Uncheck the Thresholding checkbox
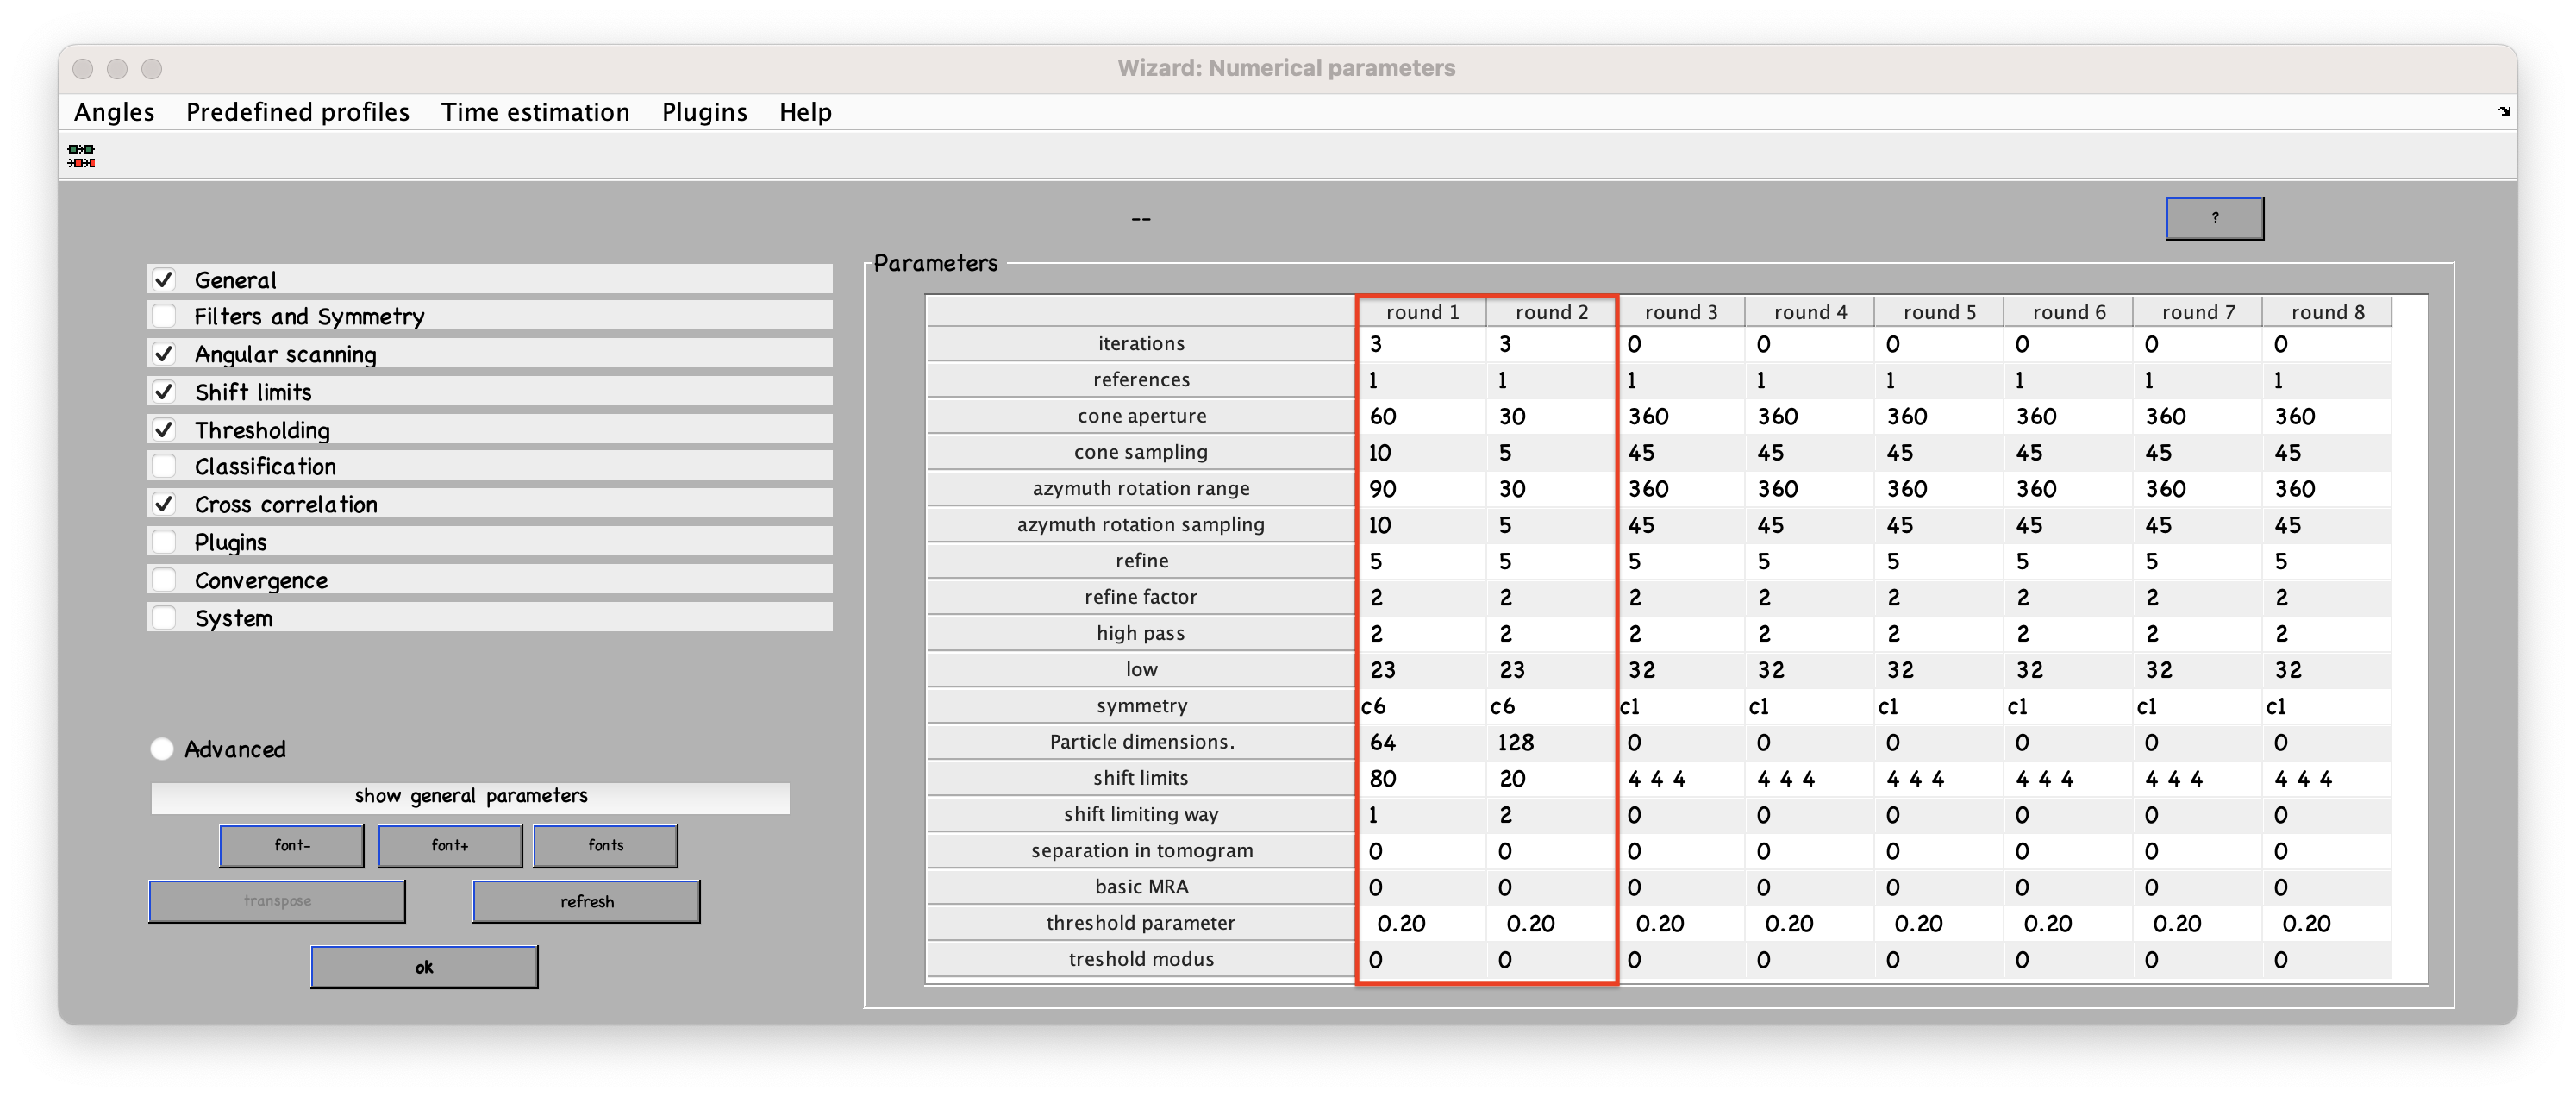The width and height of the screenshot is (2576, 1097). (164, 429)
